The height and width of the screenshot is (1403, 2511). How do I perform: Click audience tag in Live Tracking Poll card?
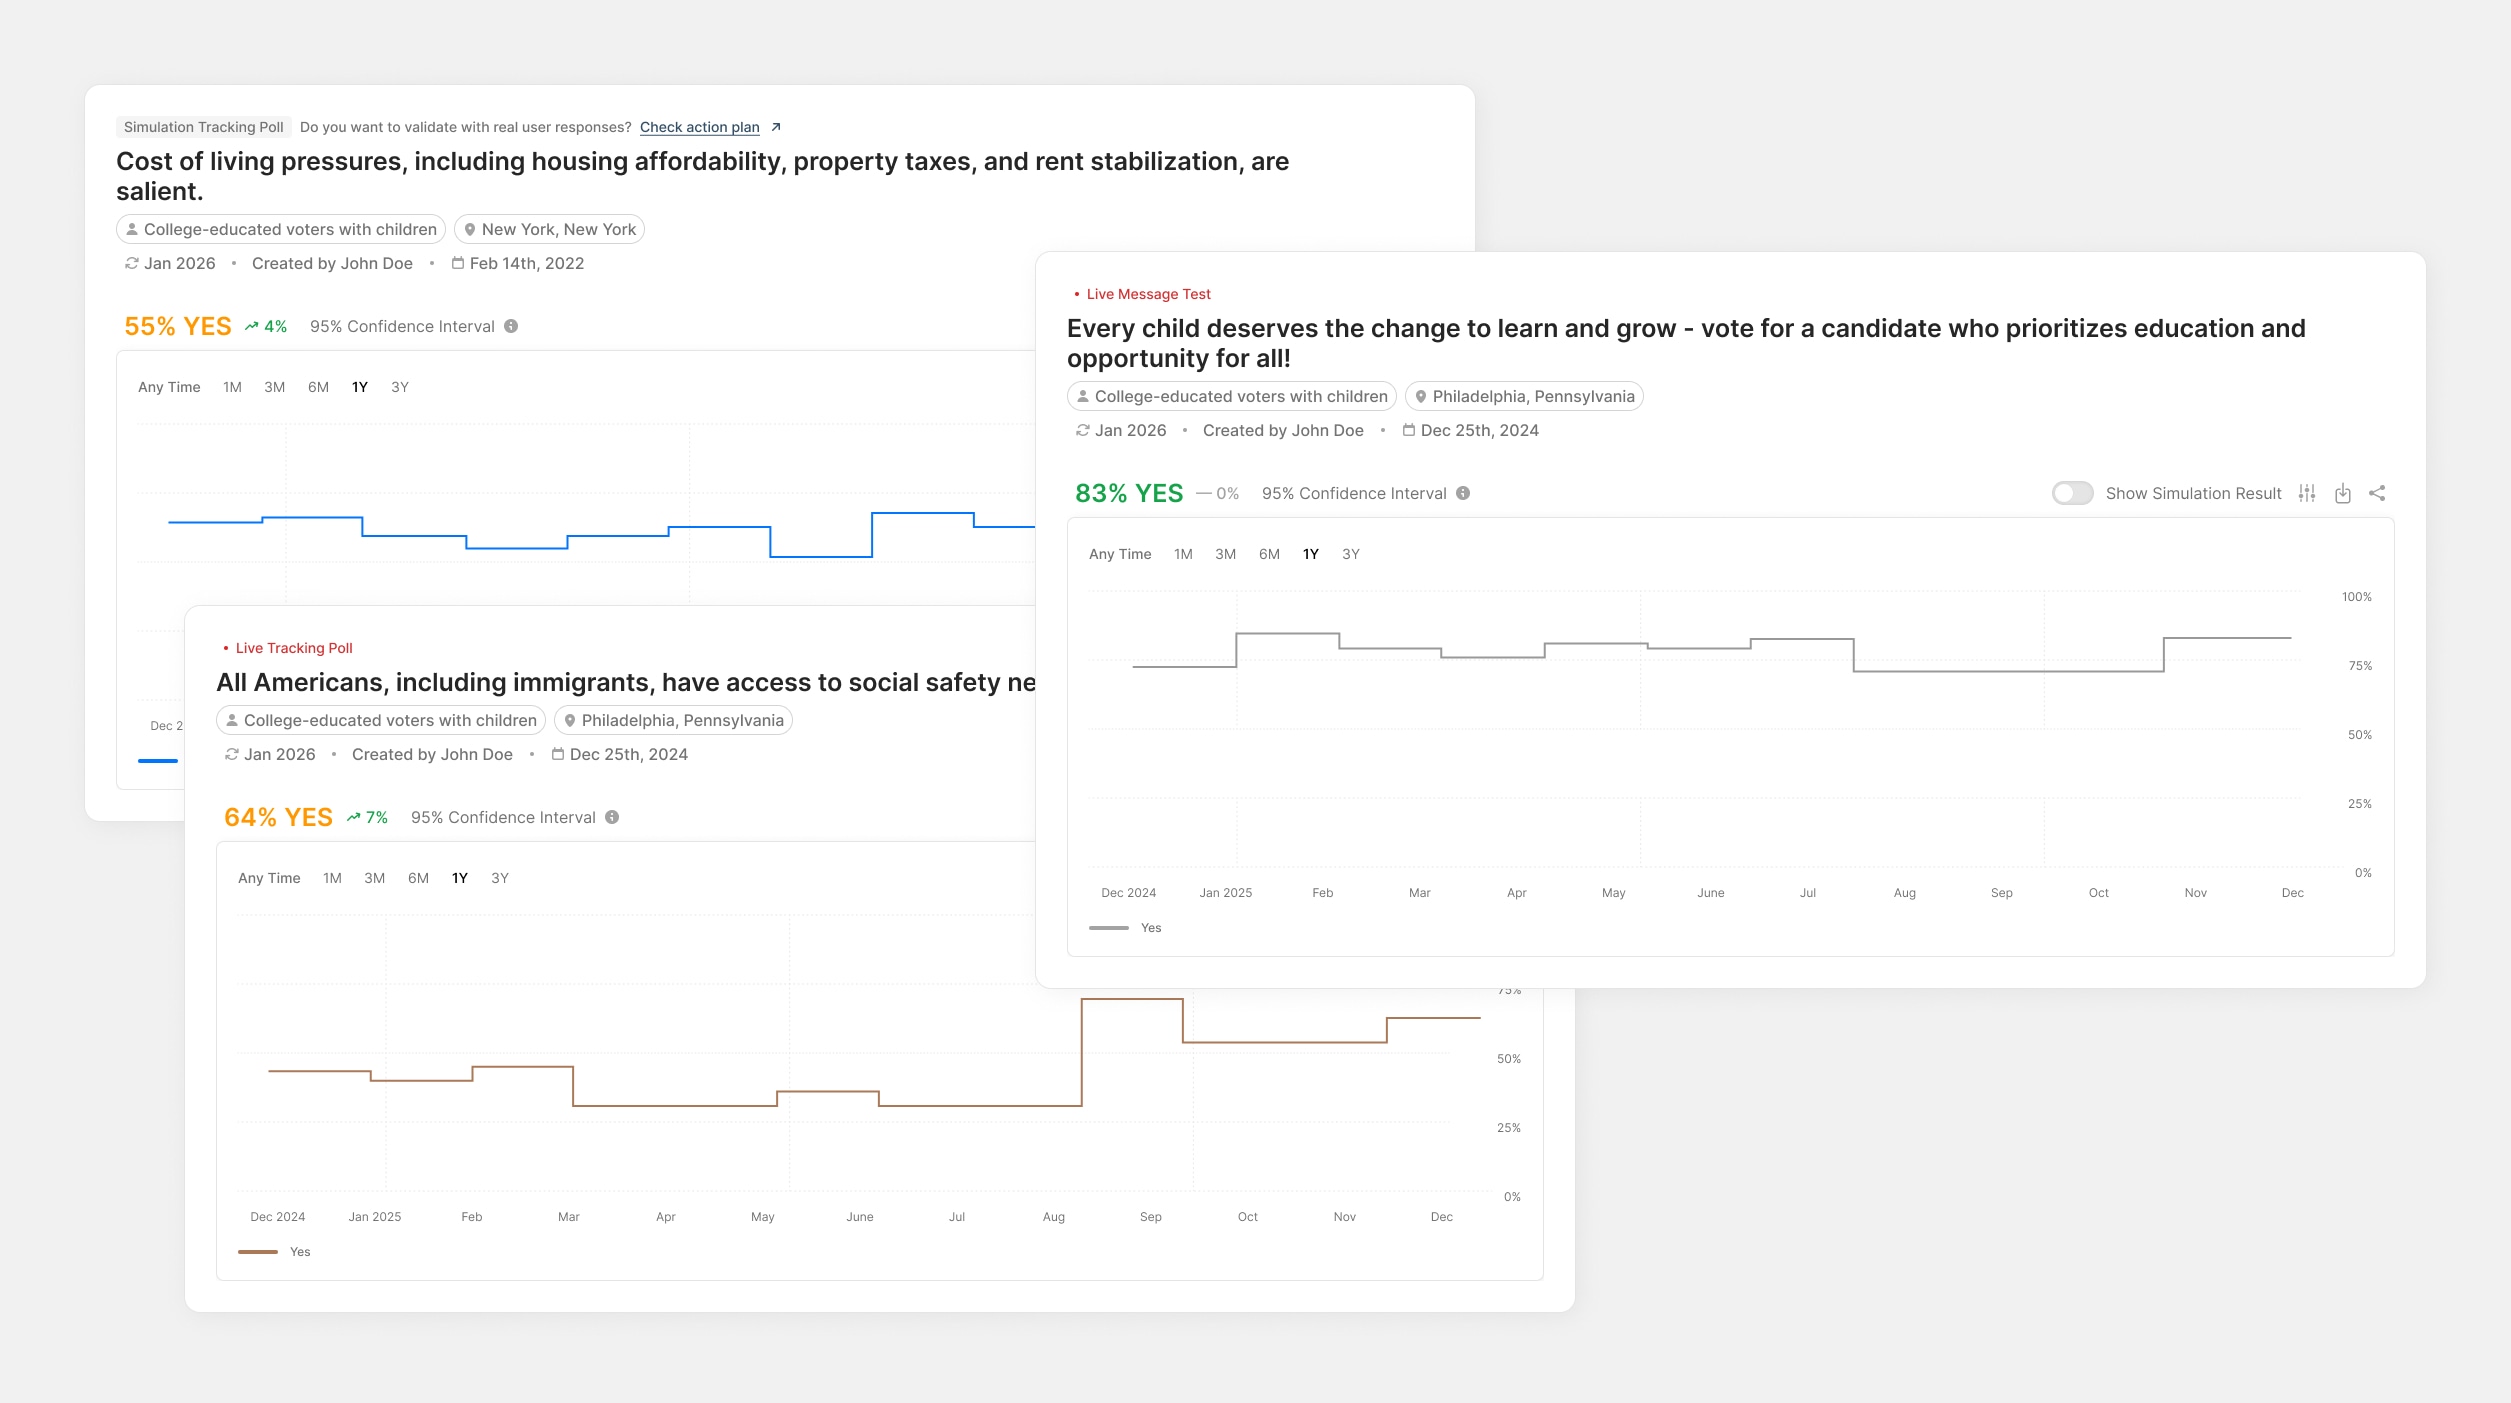[381, 720]
